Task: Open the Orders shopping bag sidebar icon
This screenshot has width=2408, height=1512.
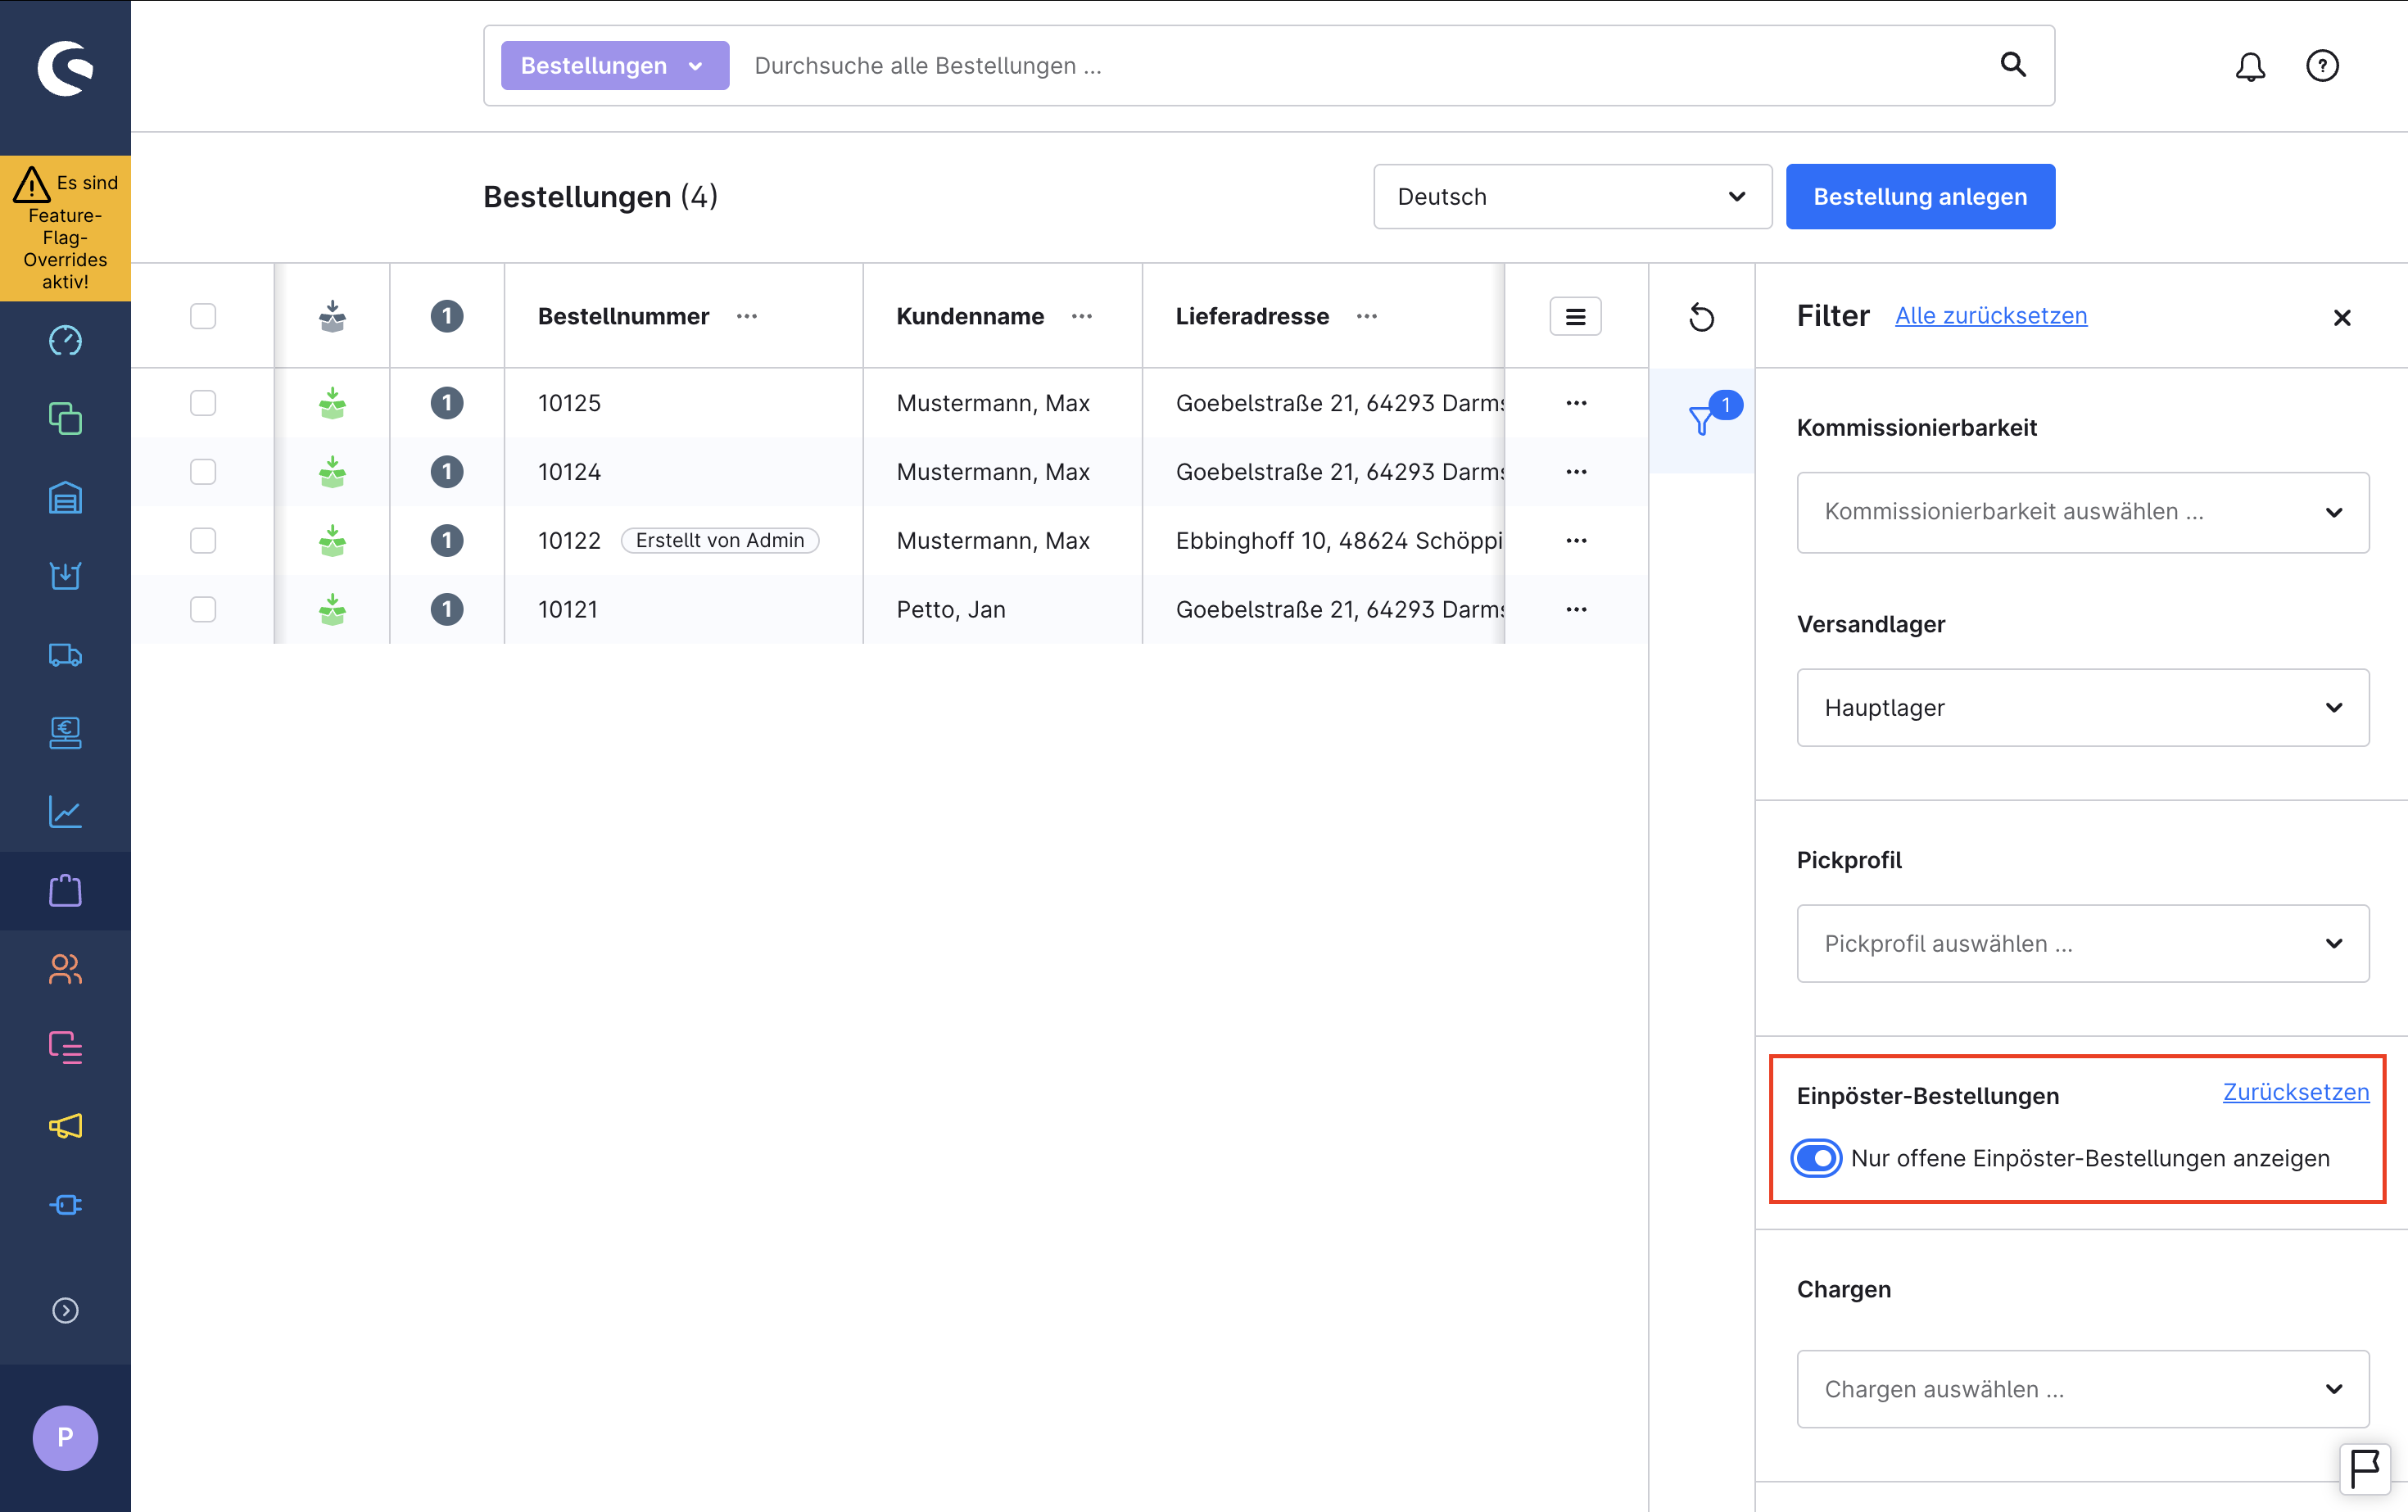Action: (x=65, y=890)
